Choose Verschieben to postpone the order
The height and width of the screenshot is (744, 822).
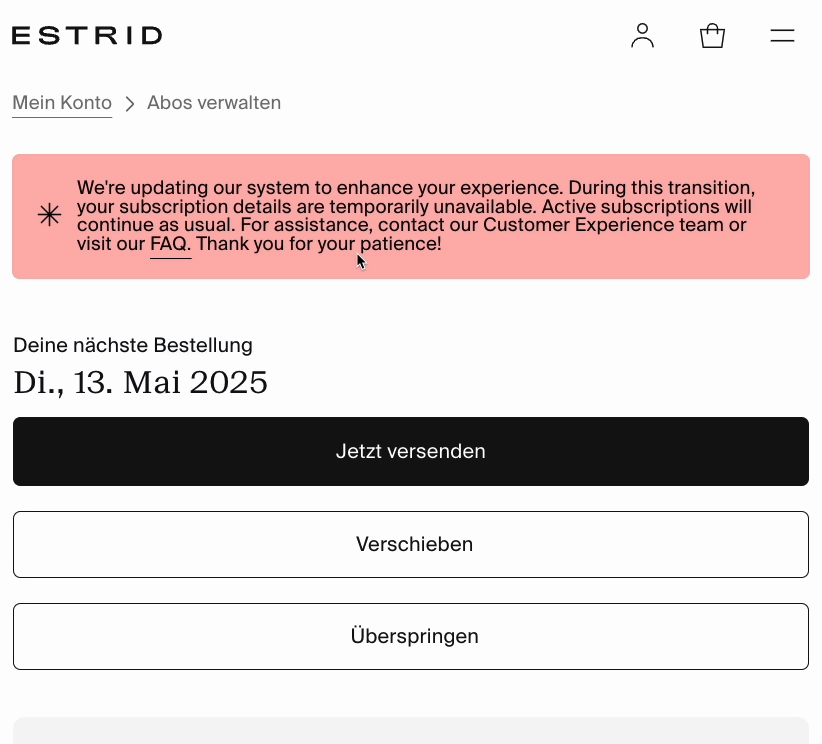click(x=411, y=544)
